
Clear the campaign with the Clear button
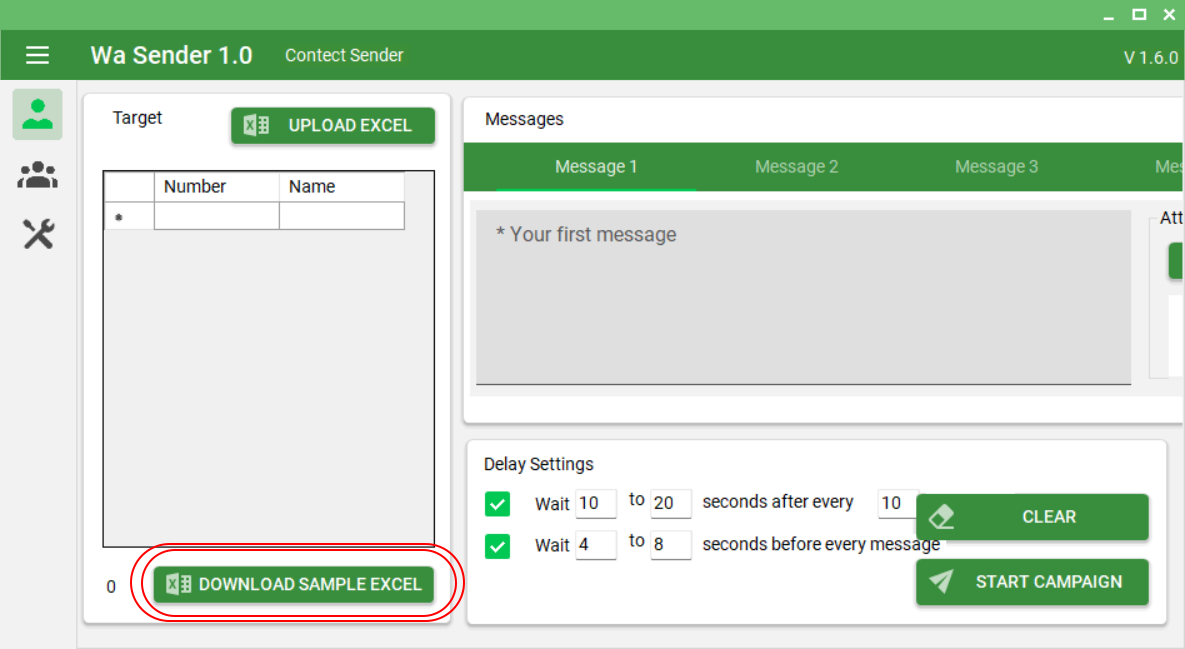pyautogui.click(x=1032, y=517)
